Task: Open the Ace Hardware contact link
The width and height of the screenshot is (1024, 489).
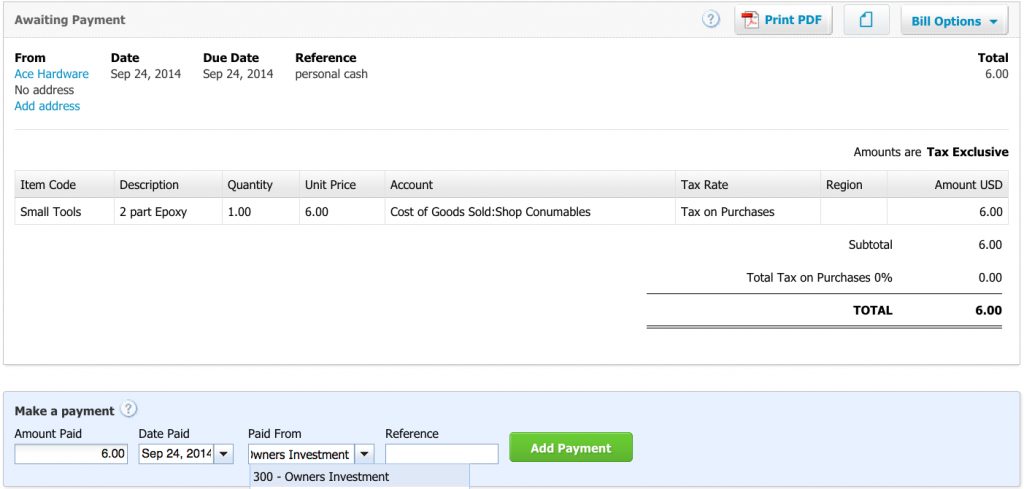Action: (52, 74)
